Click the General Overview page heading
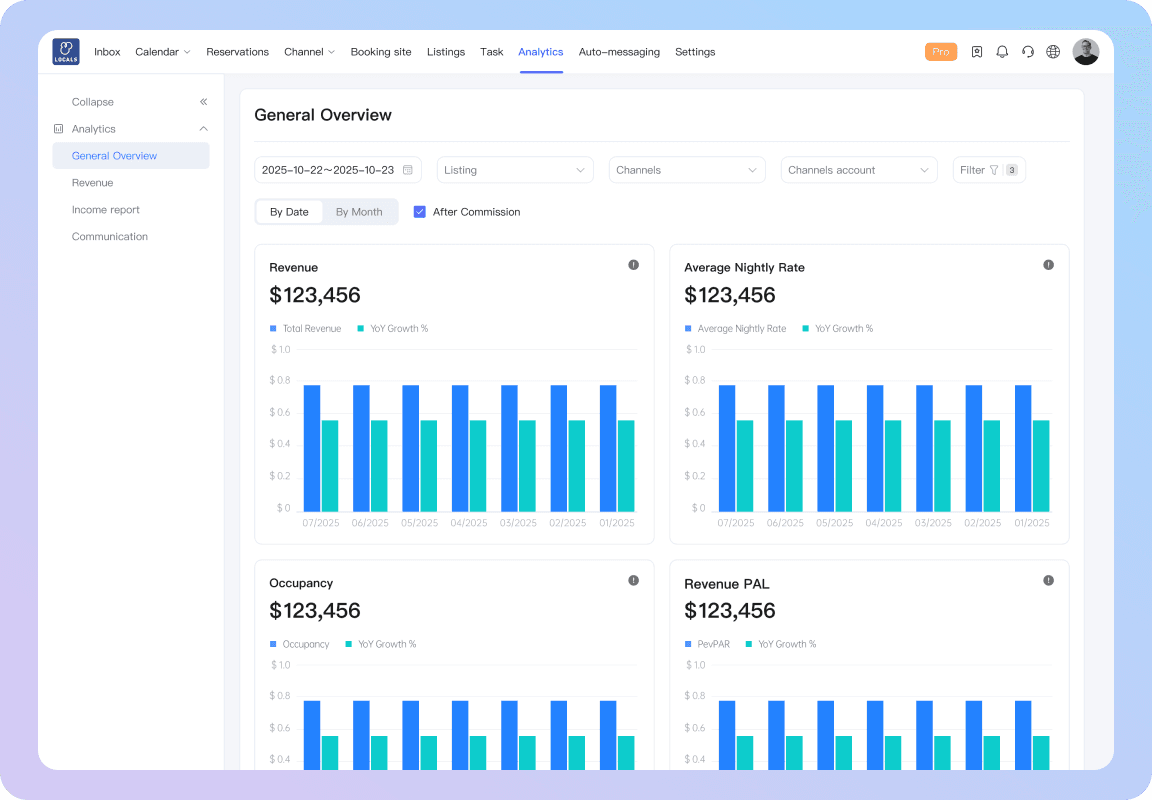 coord(323,115)
